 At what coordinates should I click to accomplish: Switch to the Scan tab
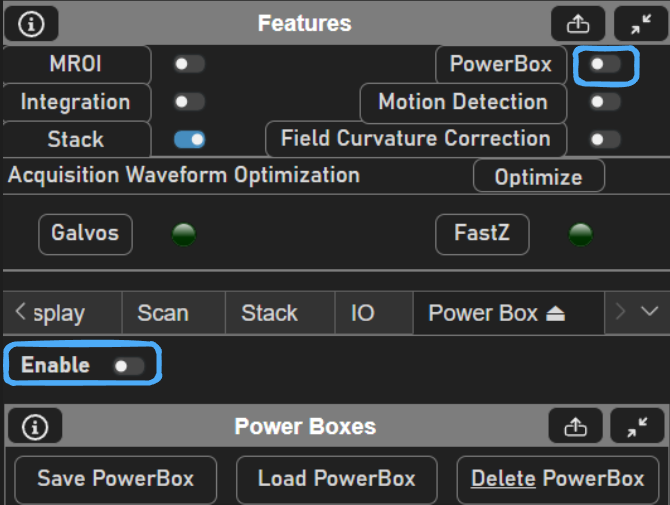point(163,313)
